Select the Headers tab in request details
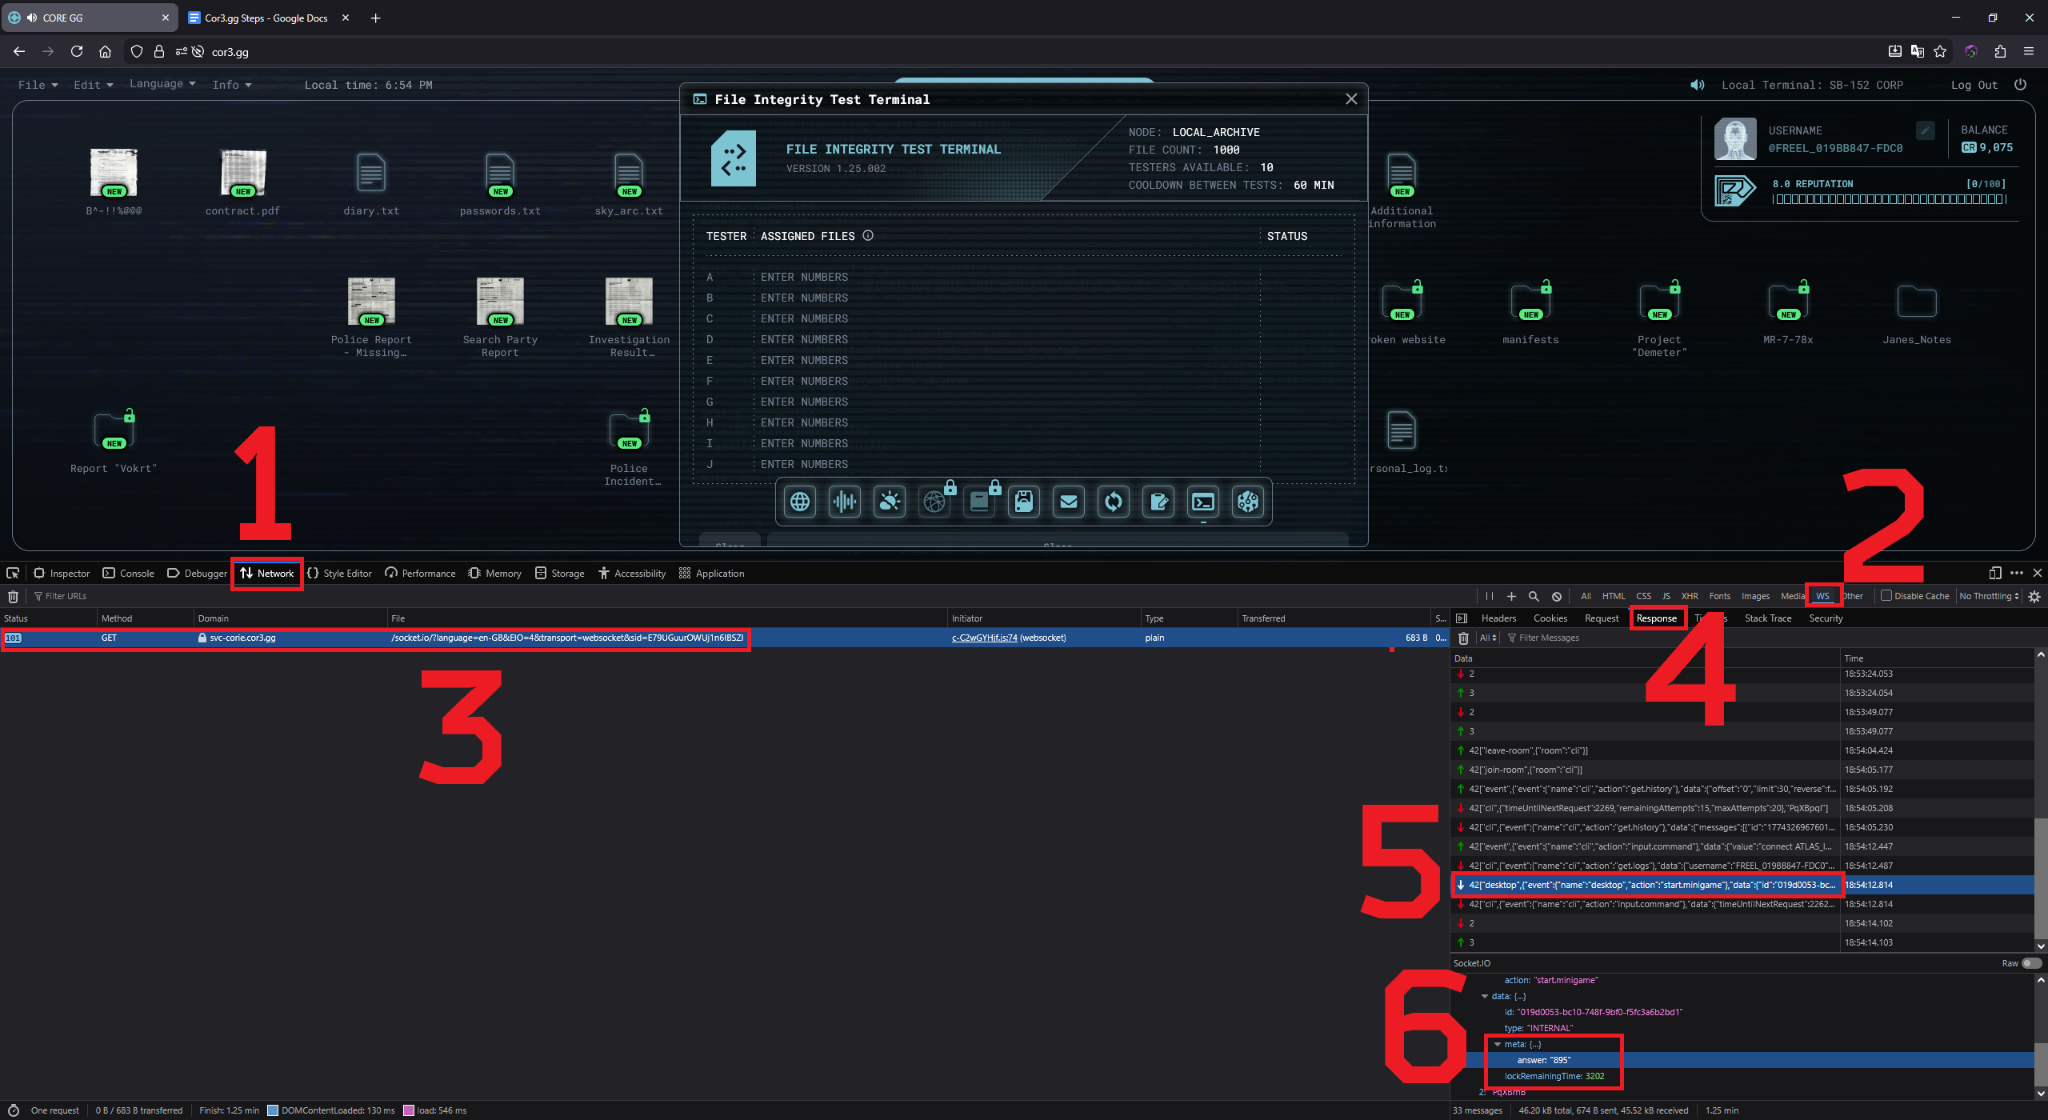Image resolution: width=2048 pixels, height=1120 pixels. coord(1498,618)
